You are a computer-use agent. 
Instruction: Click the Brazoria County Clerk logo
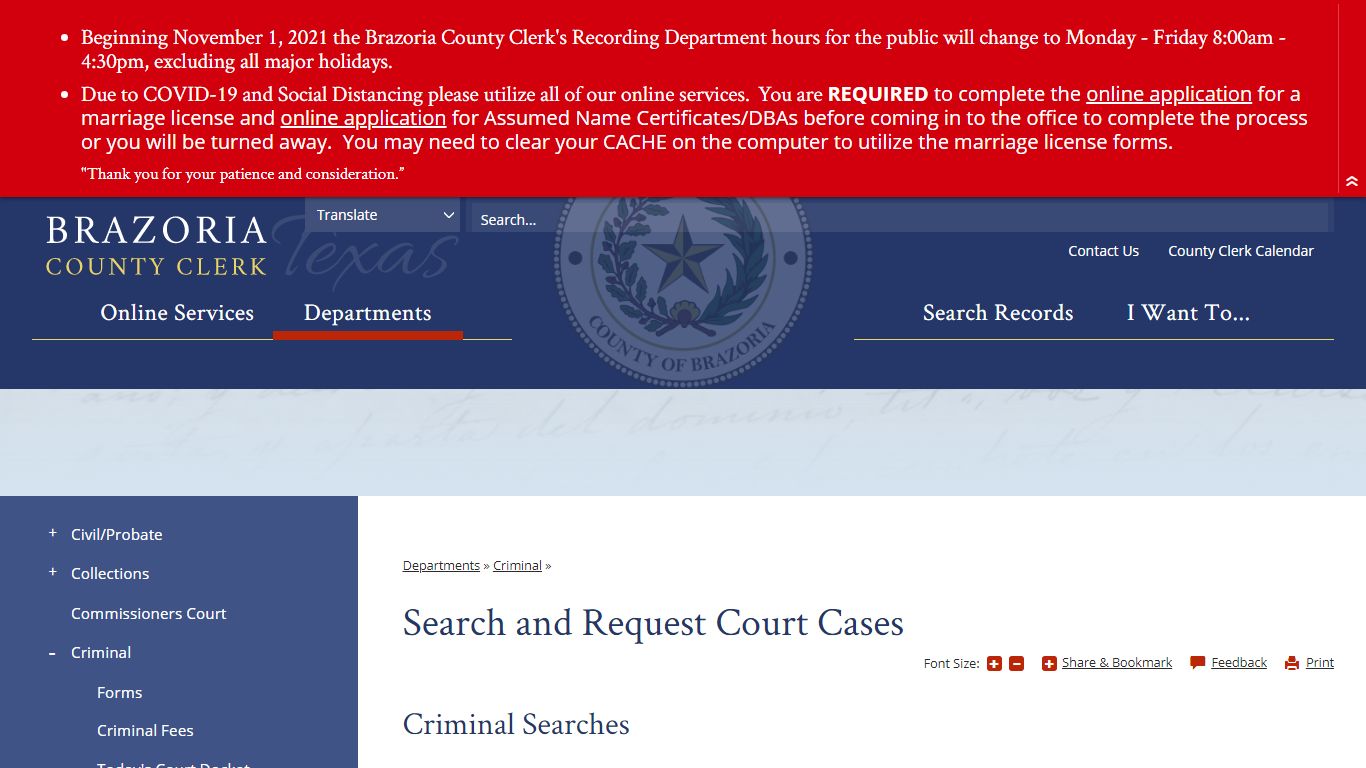coord(157,245)
